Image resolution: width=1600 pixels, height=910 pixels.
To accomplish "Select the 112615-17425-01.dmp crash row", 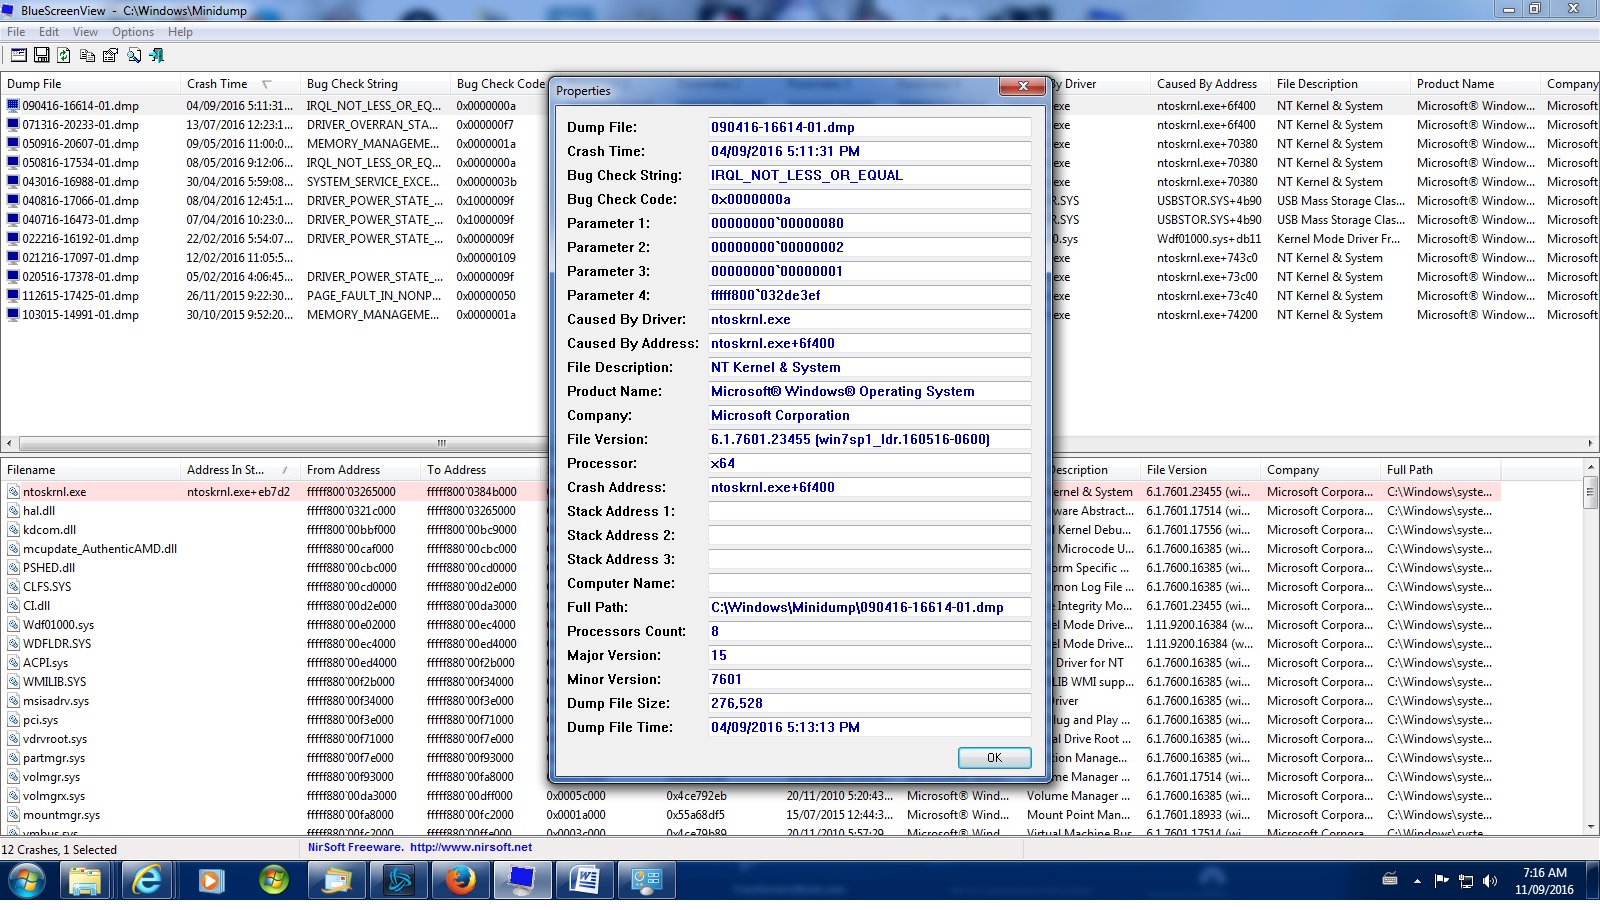I will coord(81,296).
